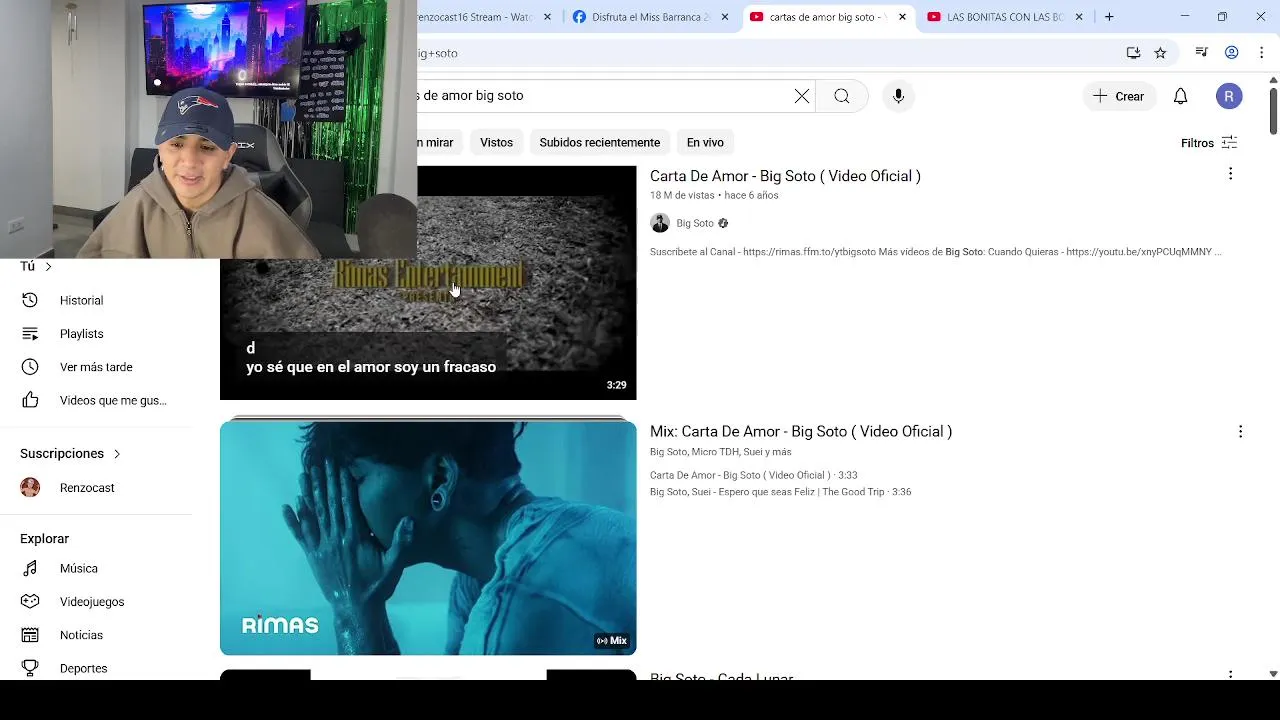
Task: Open the notifications bell
Action: point(1180,96)
